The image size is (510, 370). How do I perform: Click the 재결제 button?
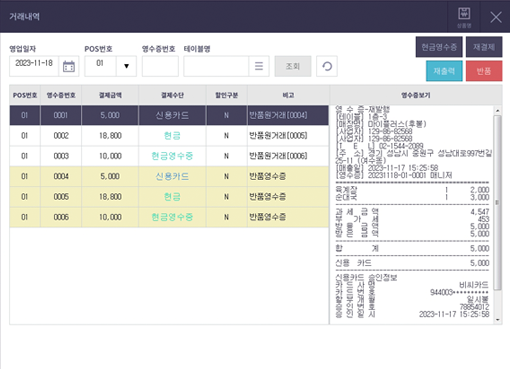pos(484,47)
